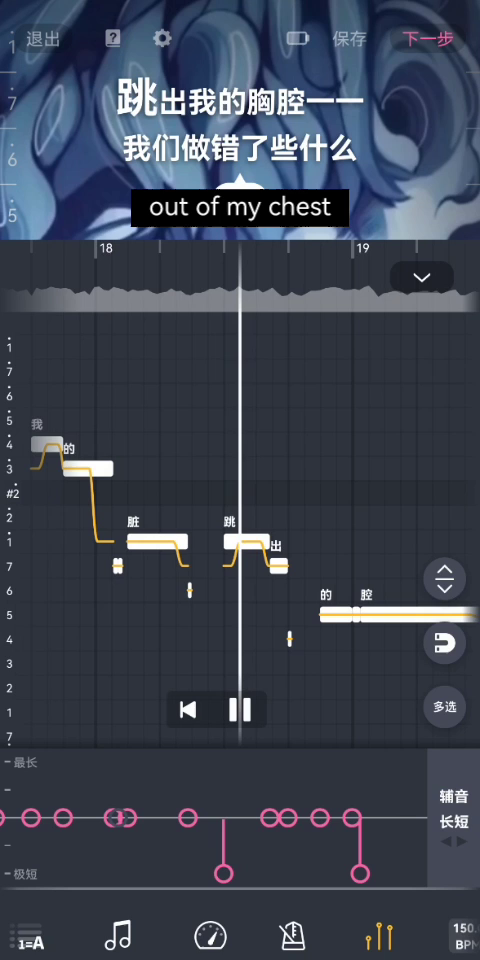Screen dimensions: 480x960
Task: Open the 150 BPM tempo setting
Action: tap(464, 936)
